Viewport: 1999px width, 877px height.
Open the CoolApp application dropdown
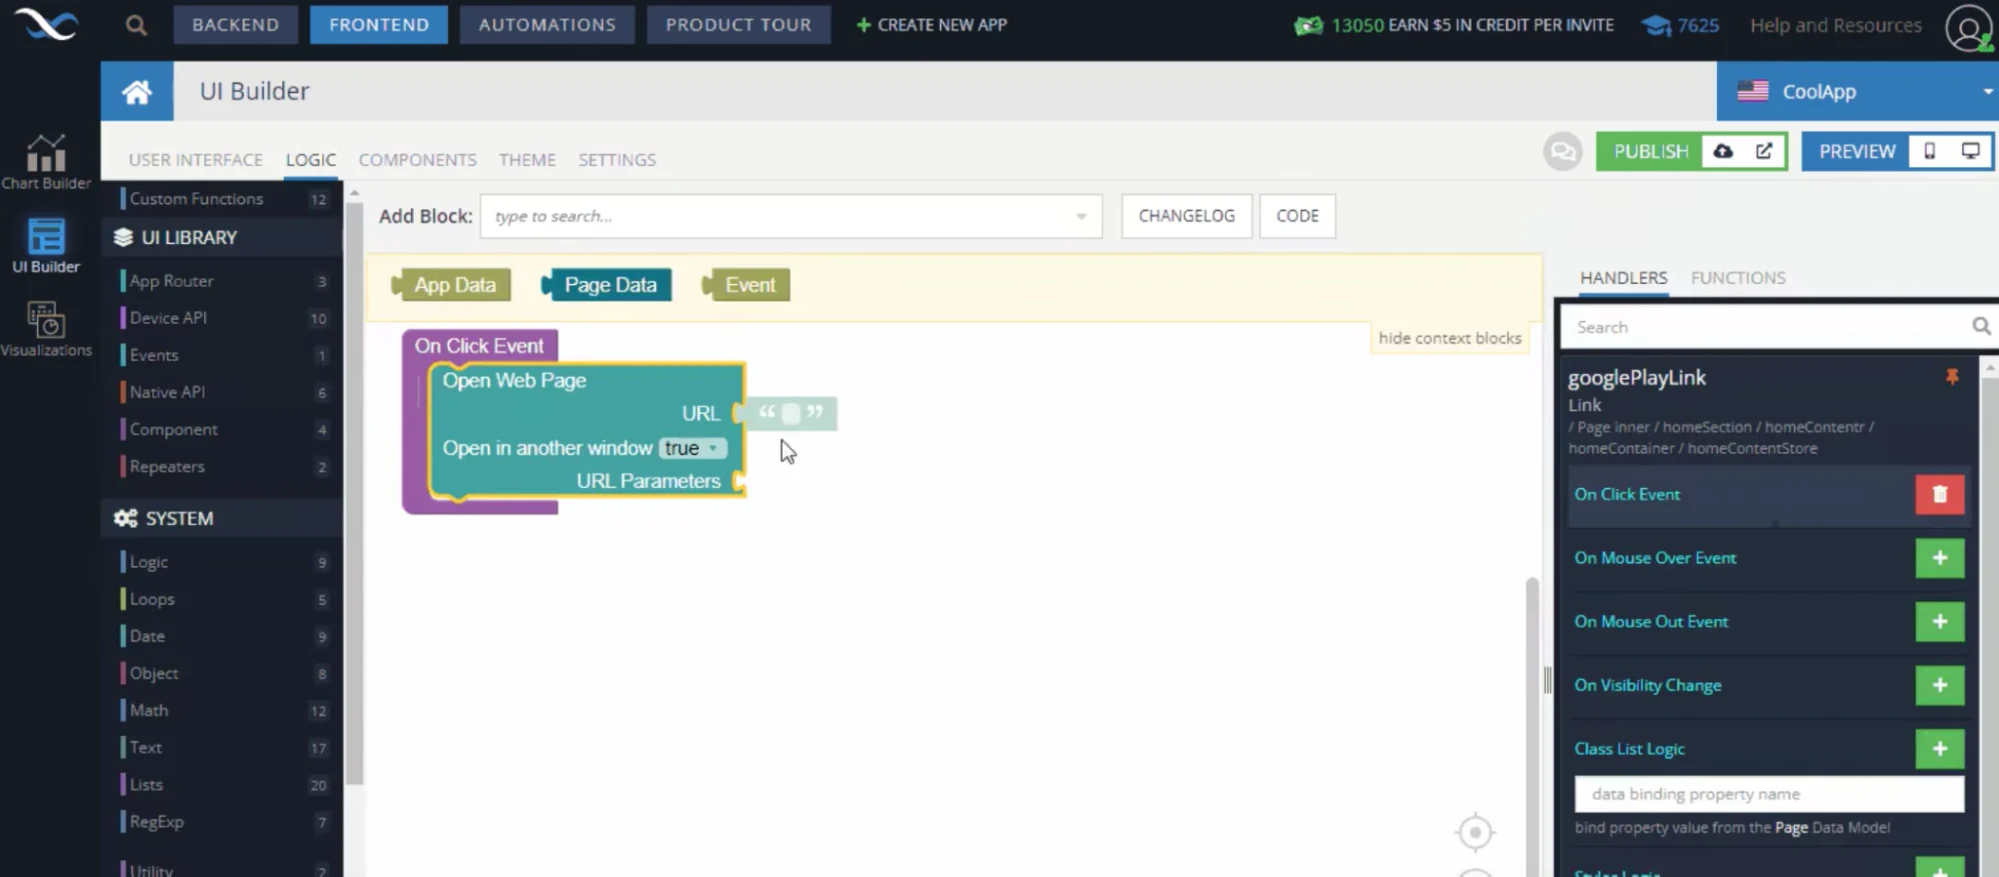pos(1858,92)
